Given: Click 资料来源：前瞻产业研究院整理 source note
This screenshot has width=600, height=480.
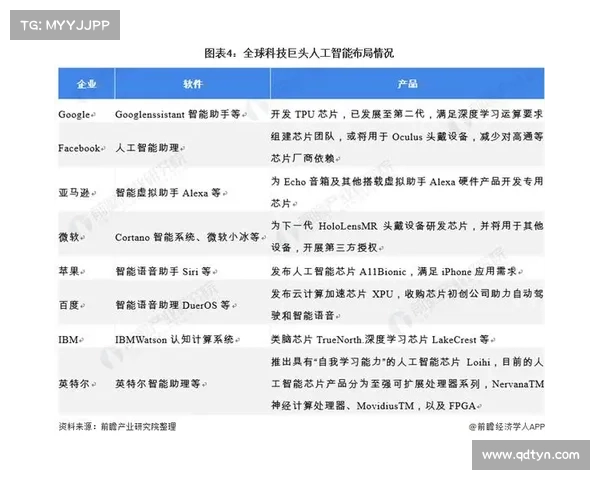Looking at the screenshot, I should coord(117,426).
